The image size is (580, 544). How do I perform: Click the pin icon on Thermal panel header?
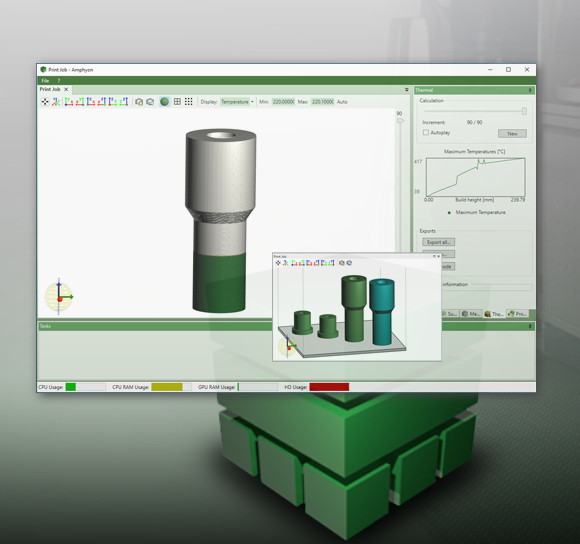tap(530, 90)
